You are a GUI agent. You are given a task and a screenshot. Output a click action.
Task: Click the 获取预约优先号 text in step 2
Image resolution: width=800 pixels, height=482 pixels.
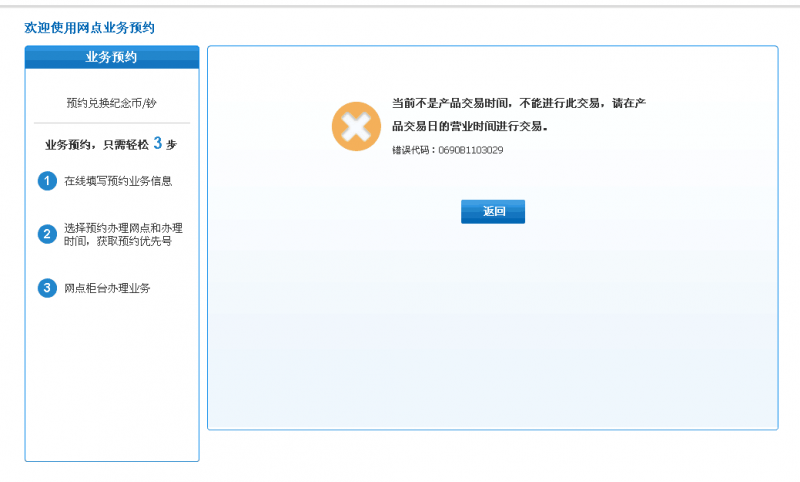pos(144,241)
